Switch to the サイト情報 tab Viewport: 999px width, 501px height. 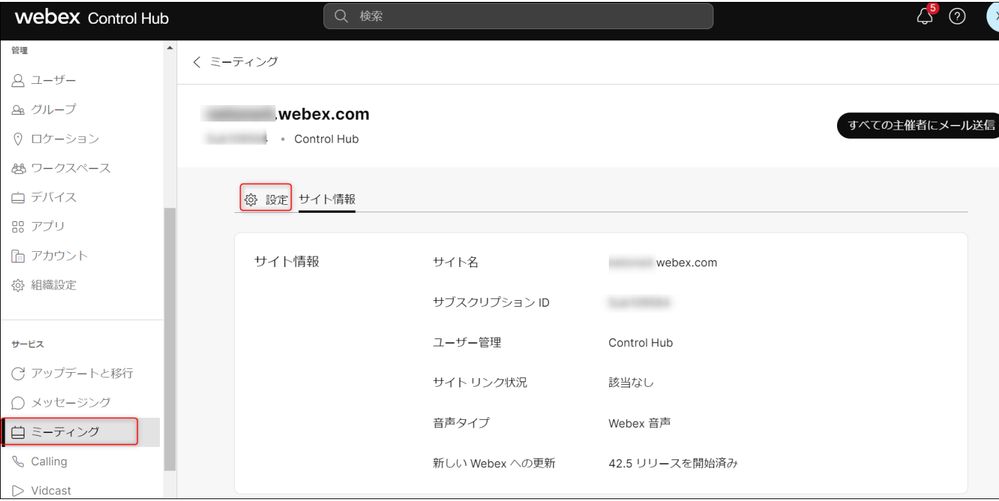(327, 200)
